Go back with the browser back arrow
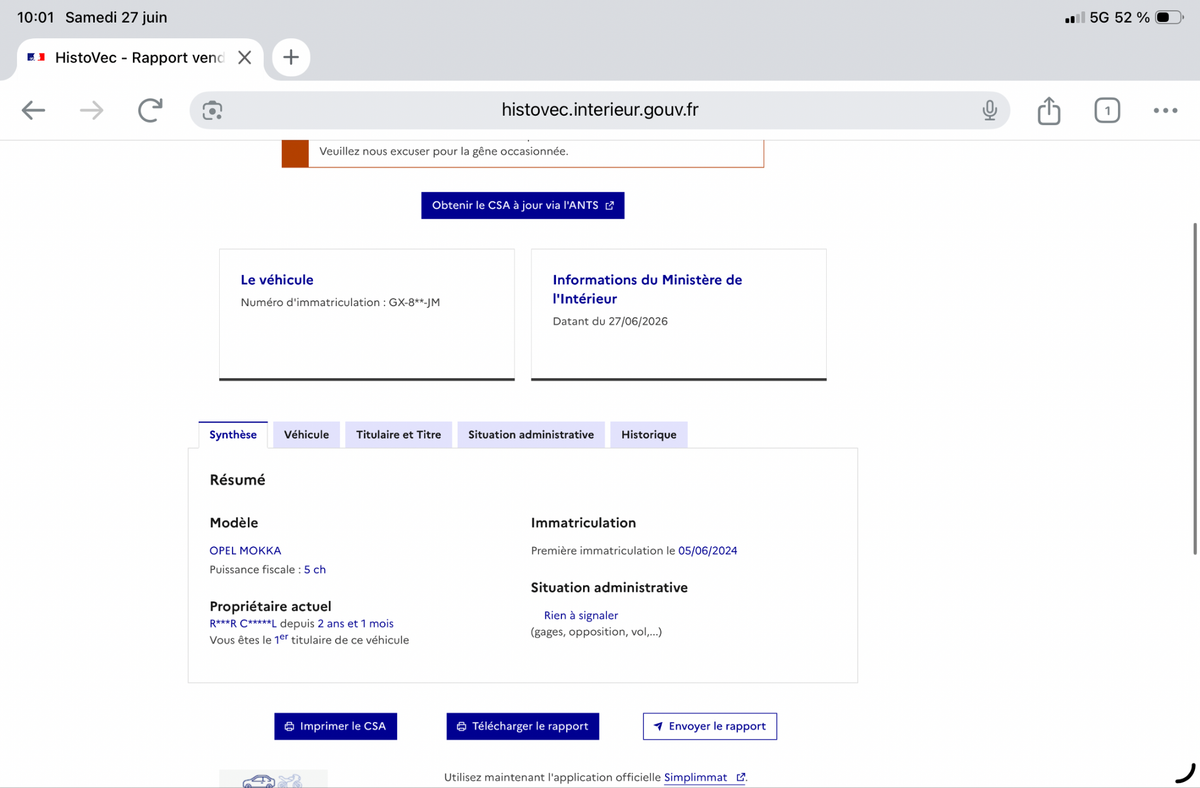 (x=33, y=110)
